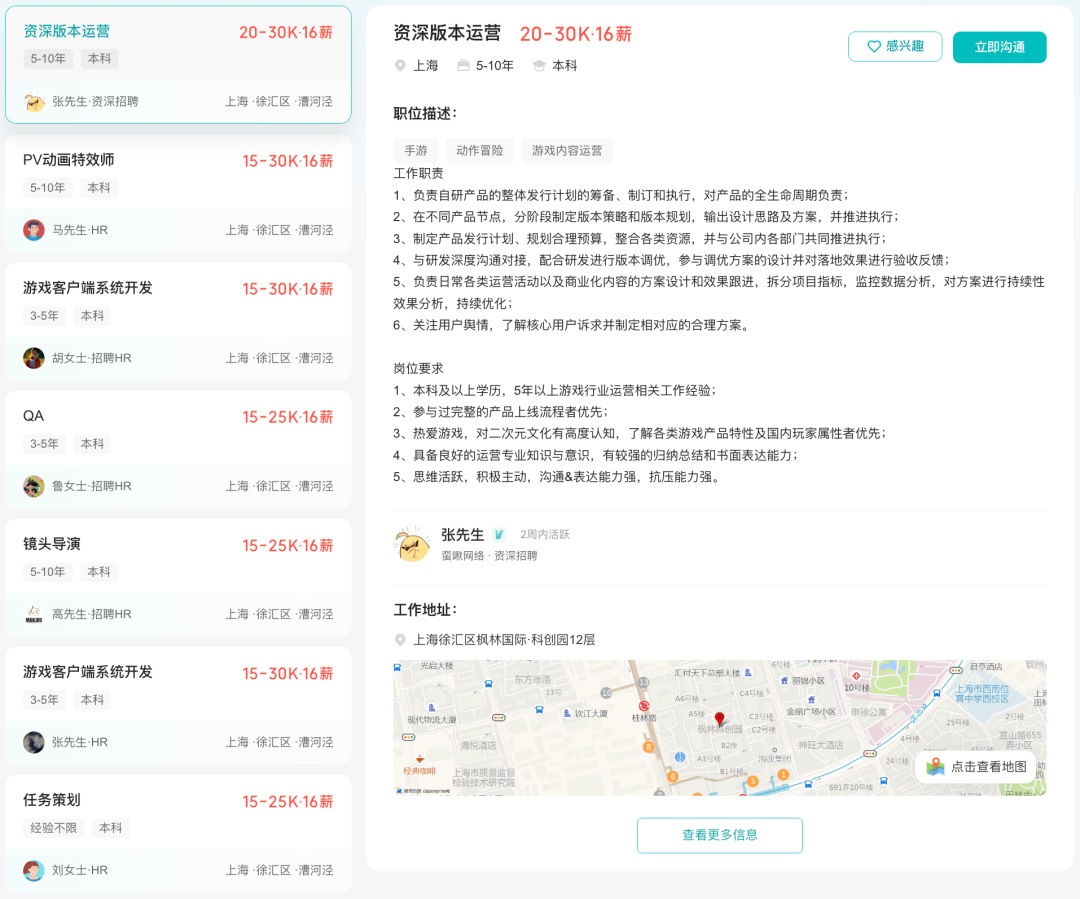Image resolution: width=1080 pixels, height=899 pixels.
Task: Click 3-5年 tag on QA card
Action: (x=44, y=443)
